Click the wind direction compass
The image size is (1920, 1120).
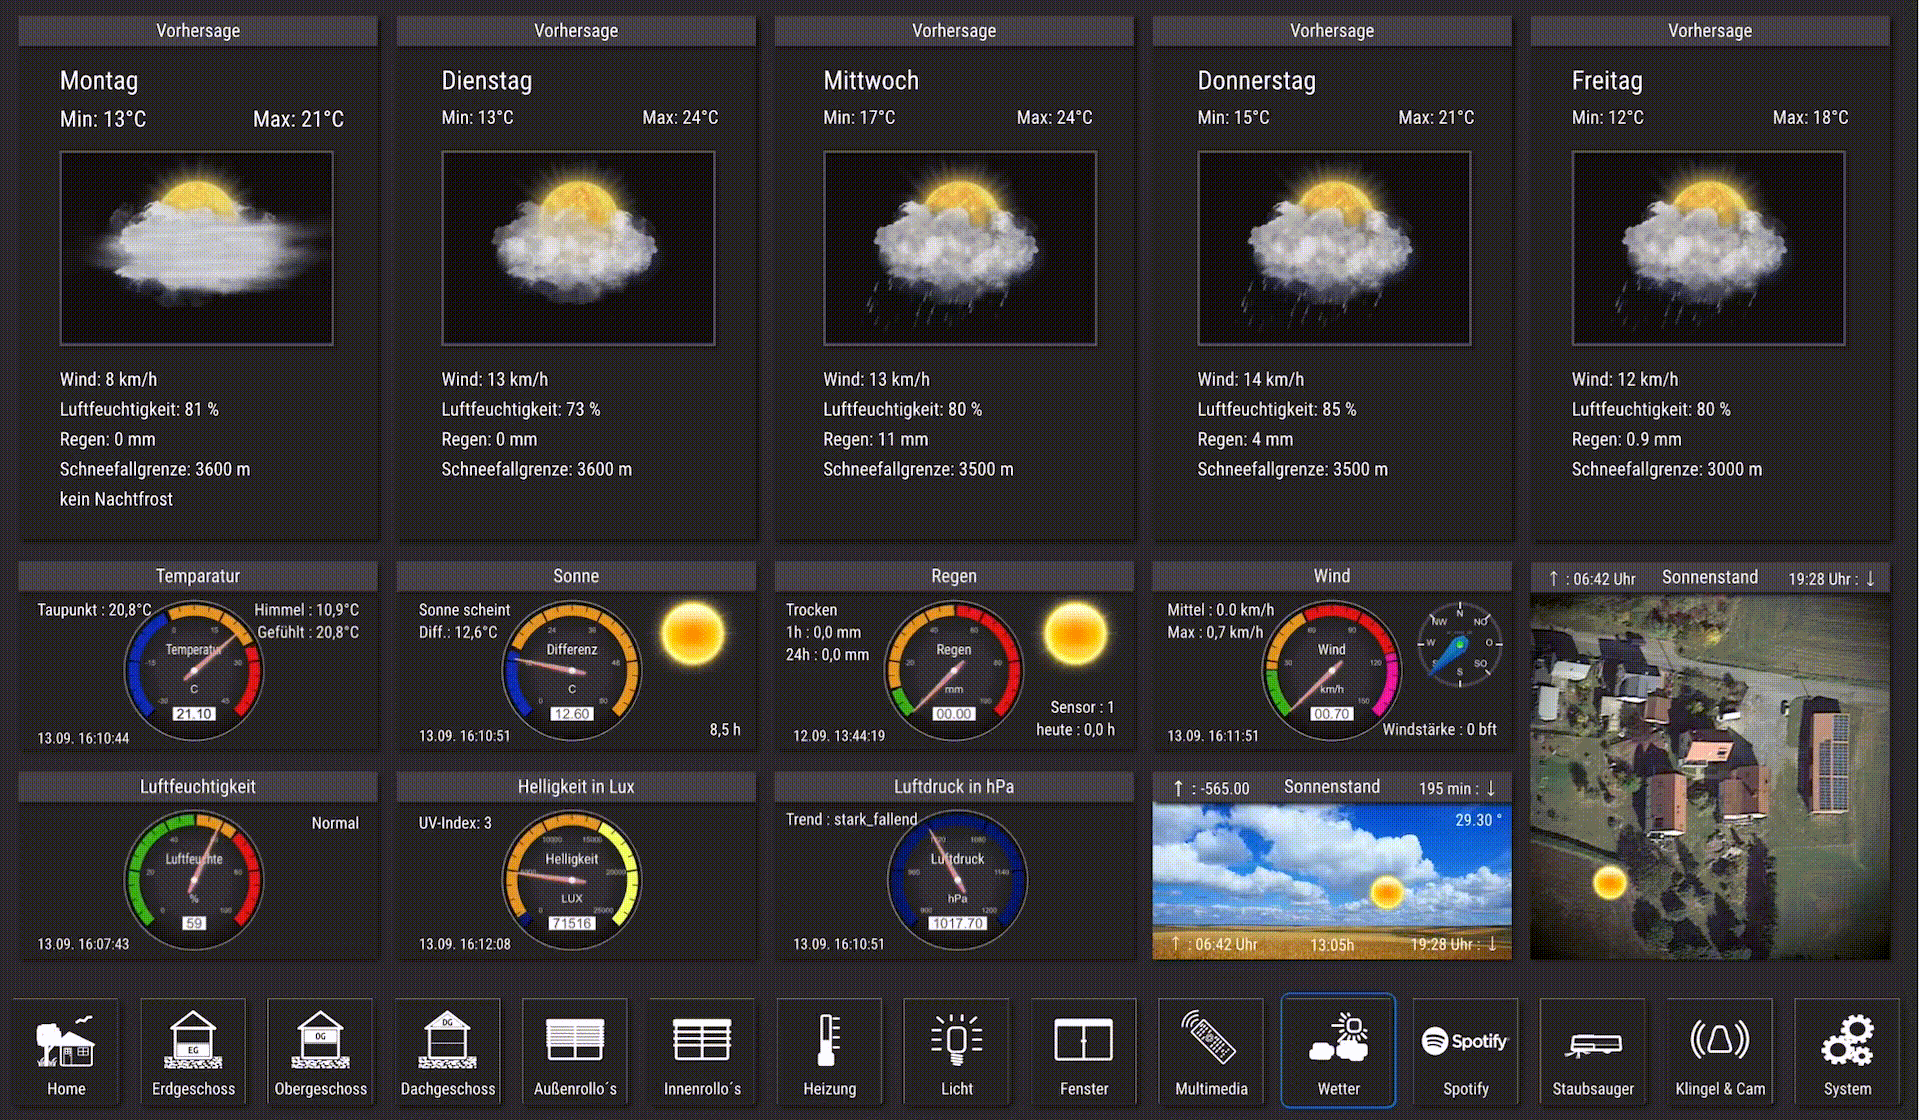1459,645
